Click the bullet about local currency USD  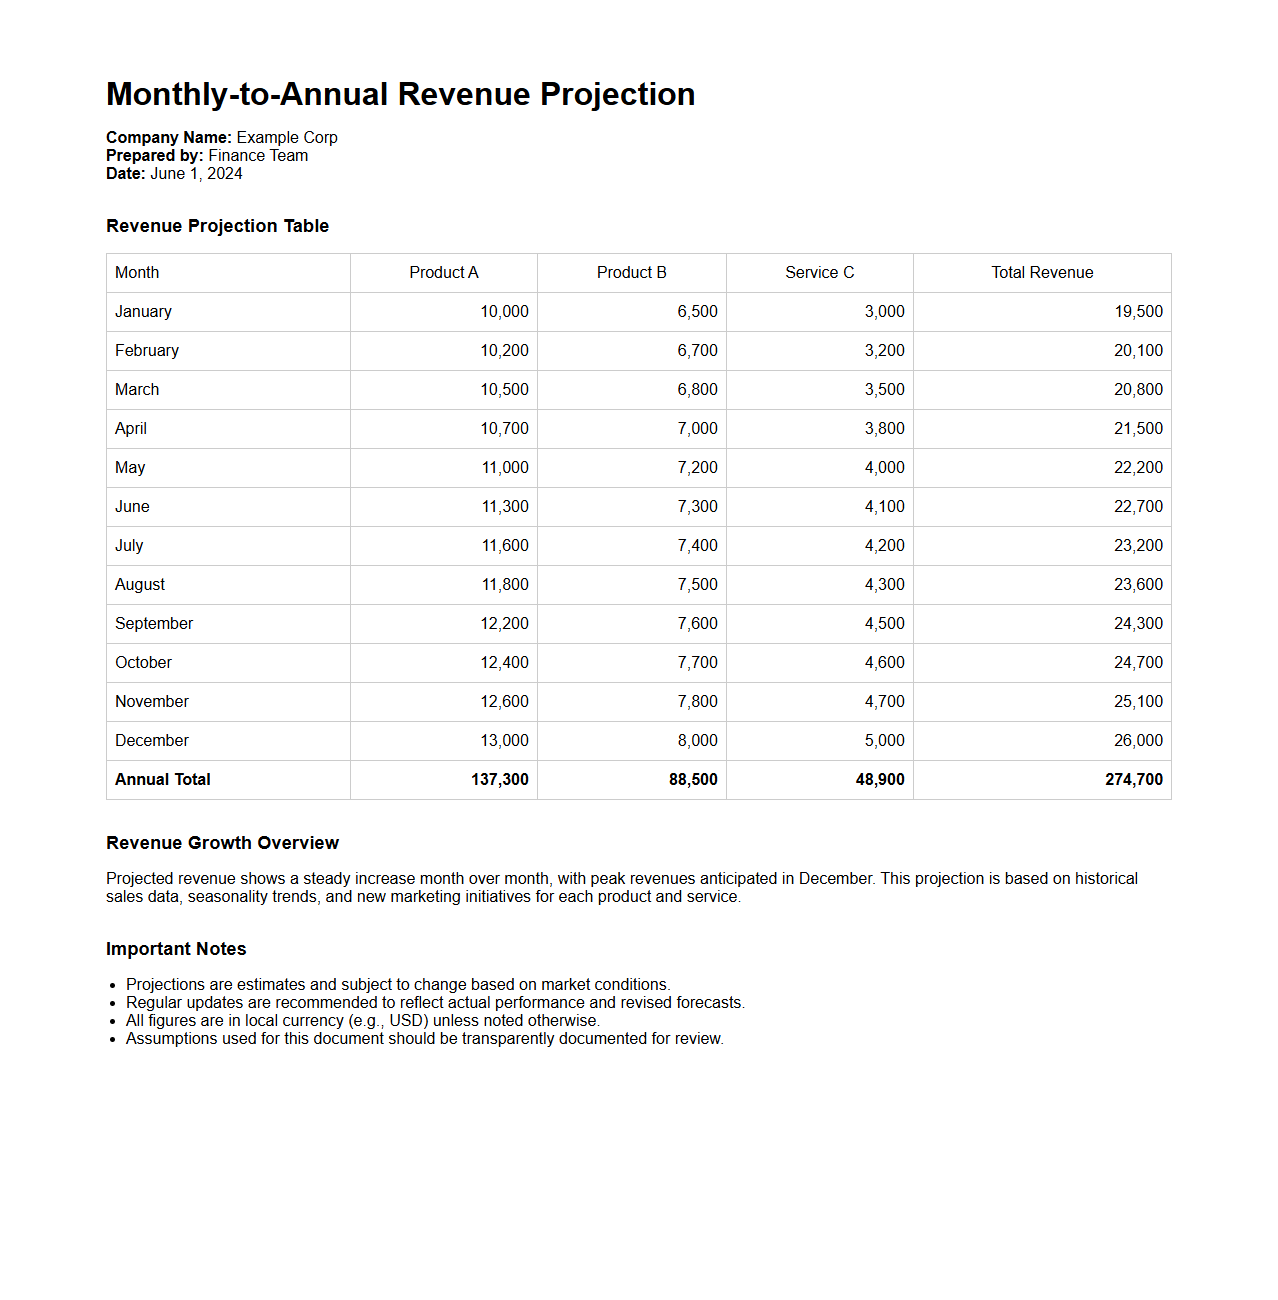(x=362, y=1021)
